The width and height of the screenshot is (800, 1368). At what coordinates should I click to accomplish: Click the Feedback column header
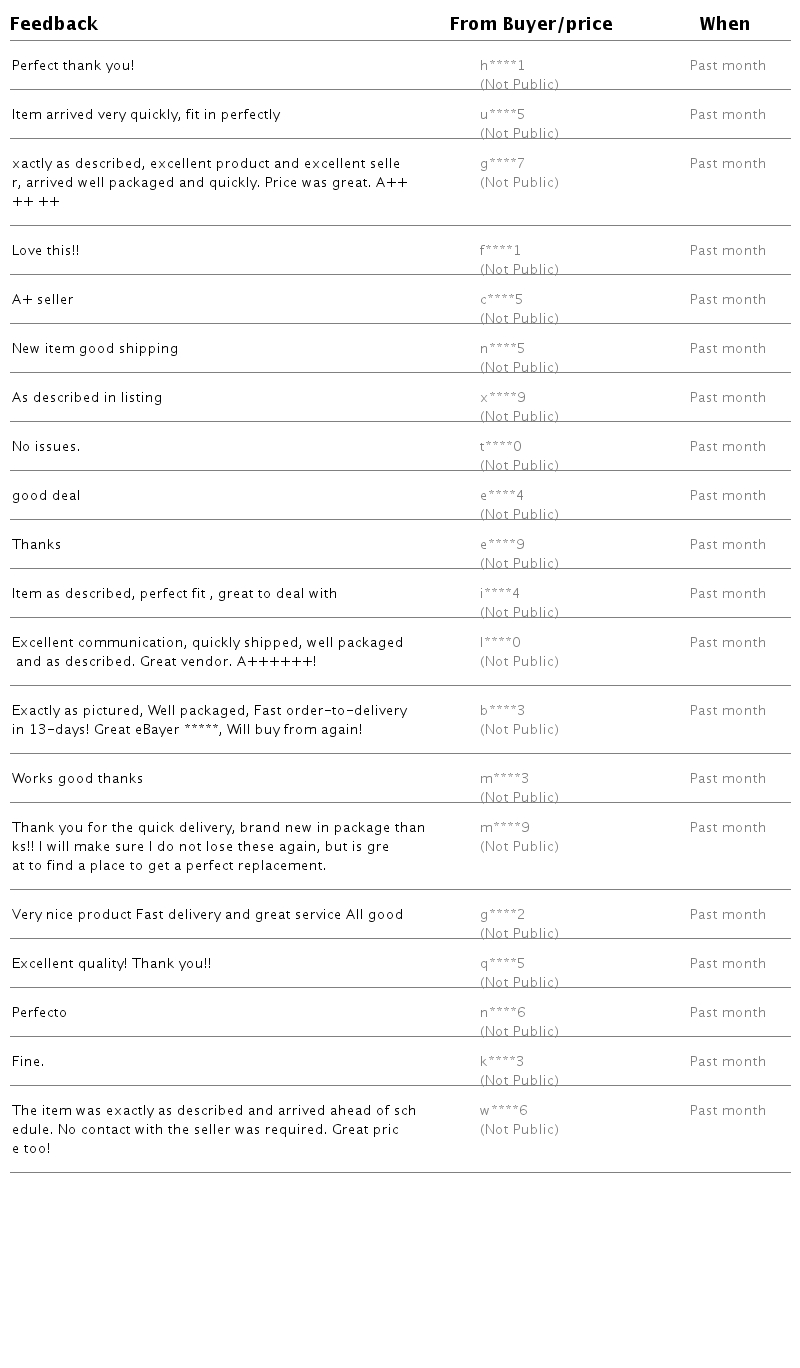click(54, 24)
